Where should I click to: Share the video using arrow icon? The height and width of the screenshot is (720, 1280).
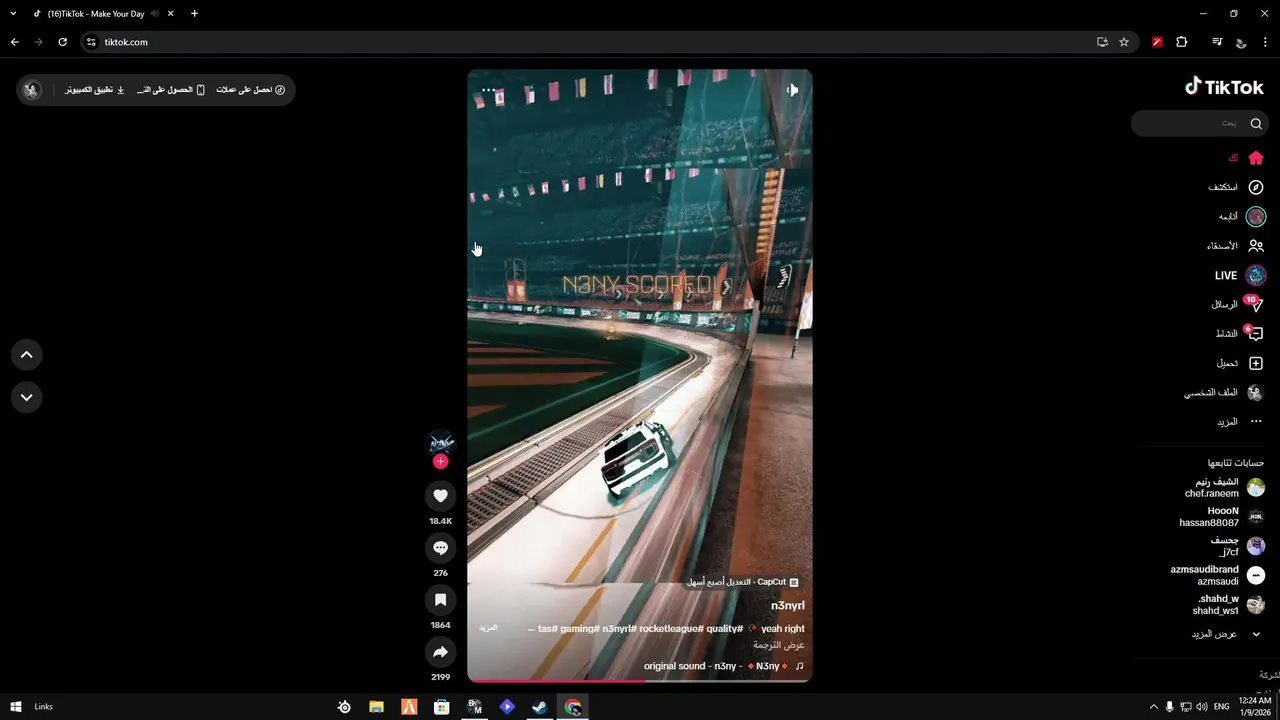(440, 652)
